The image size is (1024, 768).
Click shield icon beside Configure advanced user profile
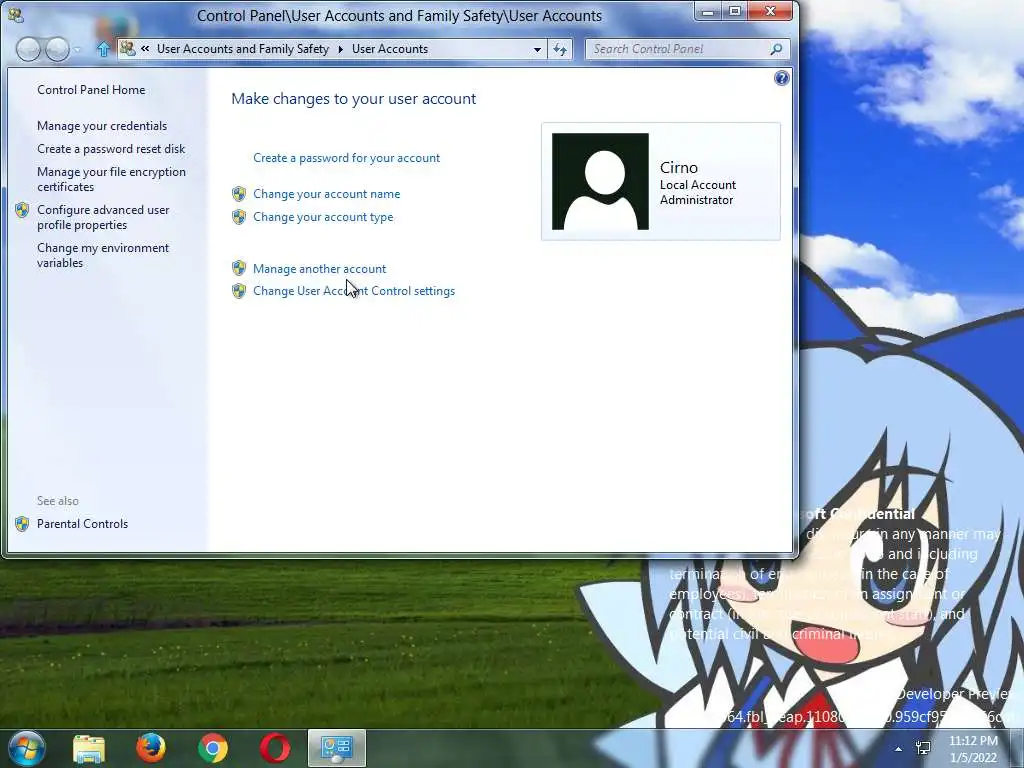tap(22, 210)
